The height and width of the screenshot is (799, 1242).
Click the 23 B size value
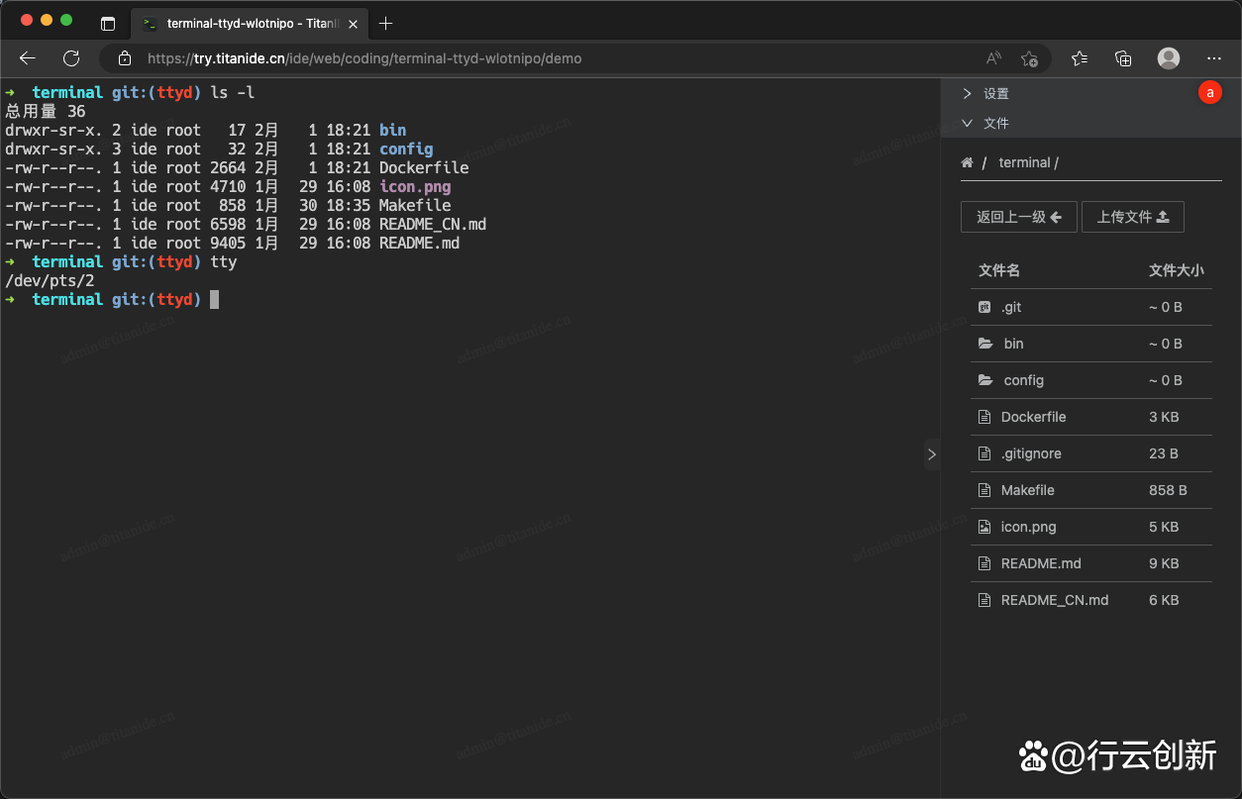click(x=1164, y=453)
